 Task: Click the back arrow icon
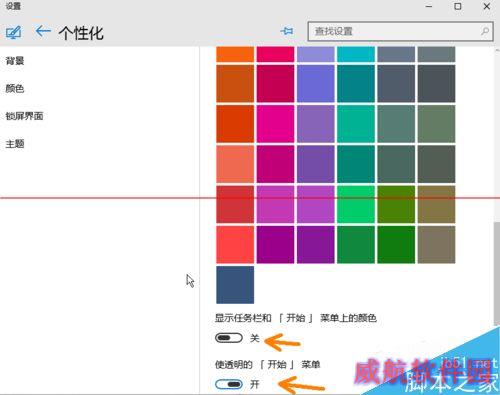pyautogui.click(x=43, y=32)
